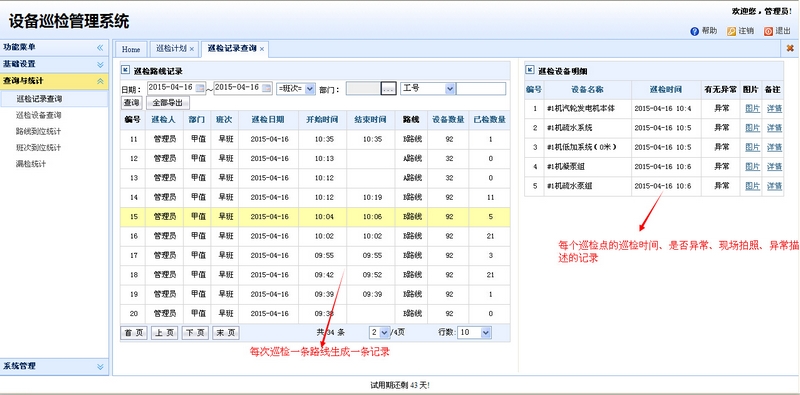This screenshot has width=800, height=395.
Task: Select record row number 20
Action: pyautogui.click(x=315, y=313)
